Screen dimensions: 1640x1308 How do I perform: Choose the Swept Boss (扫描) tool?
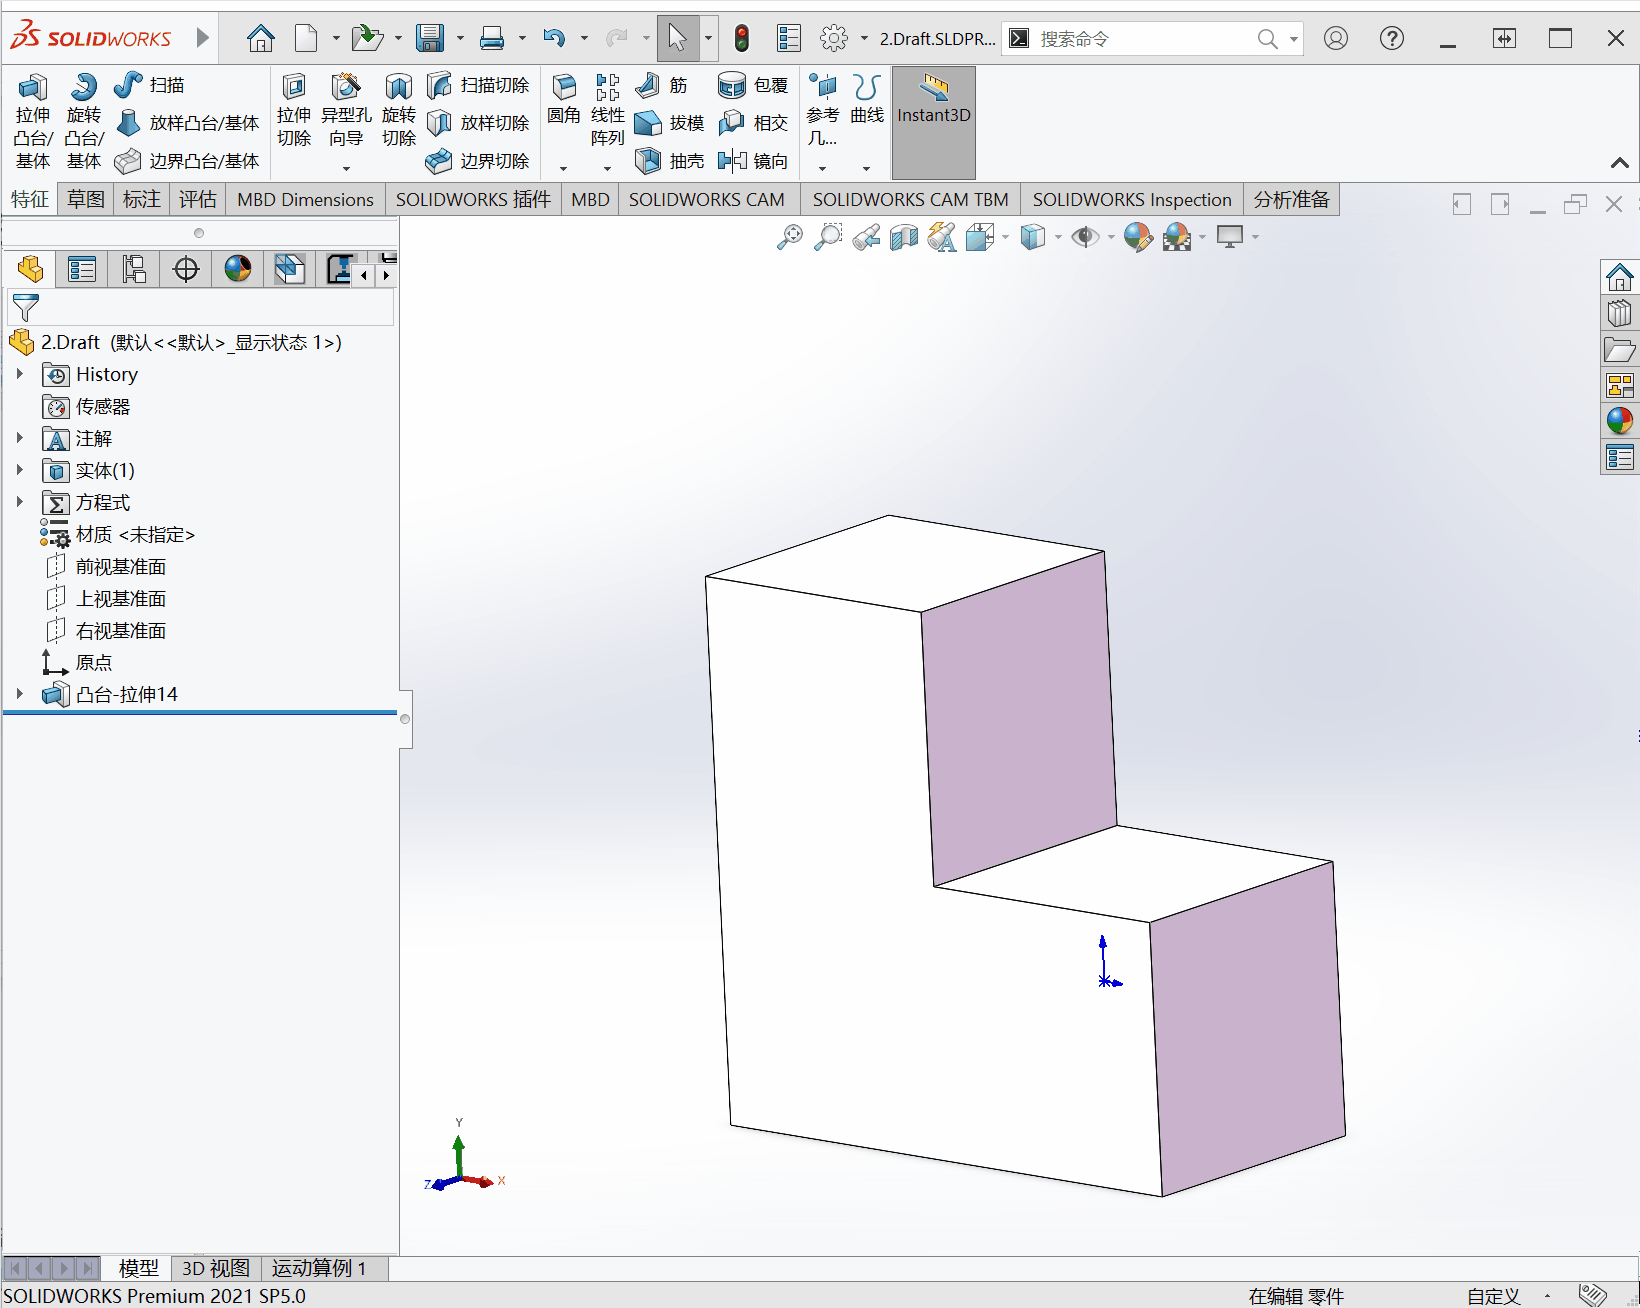pos(149,85)
